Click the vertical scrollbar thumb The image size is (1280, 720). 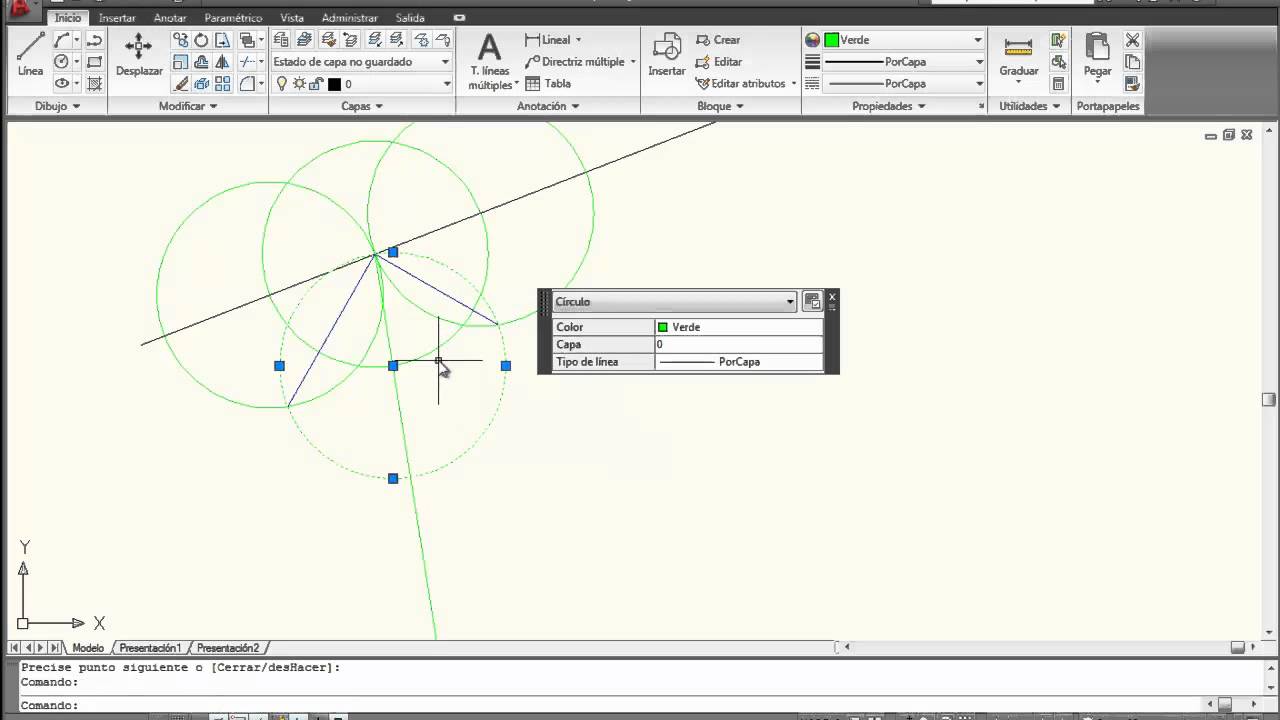coord(1269,400)
